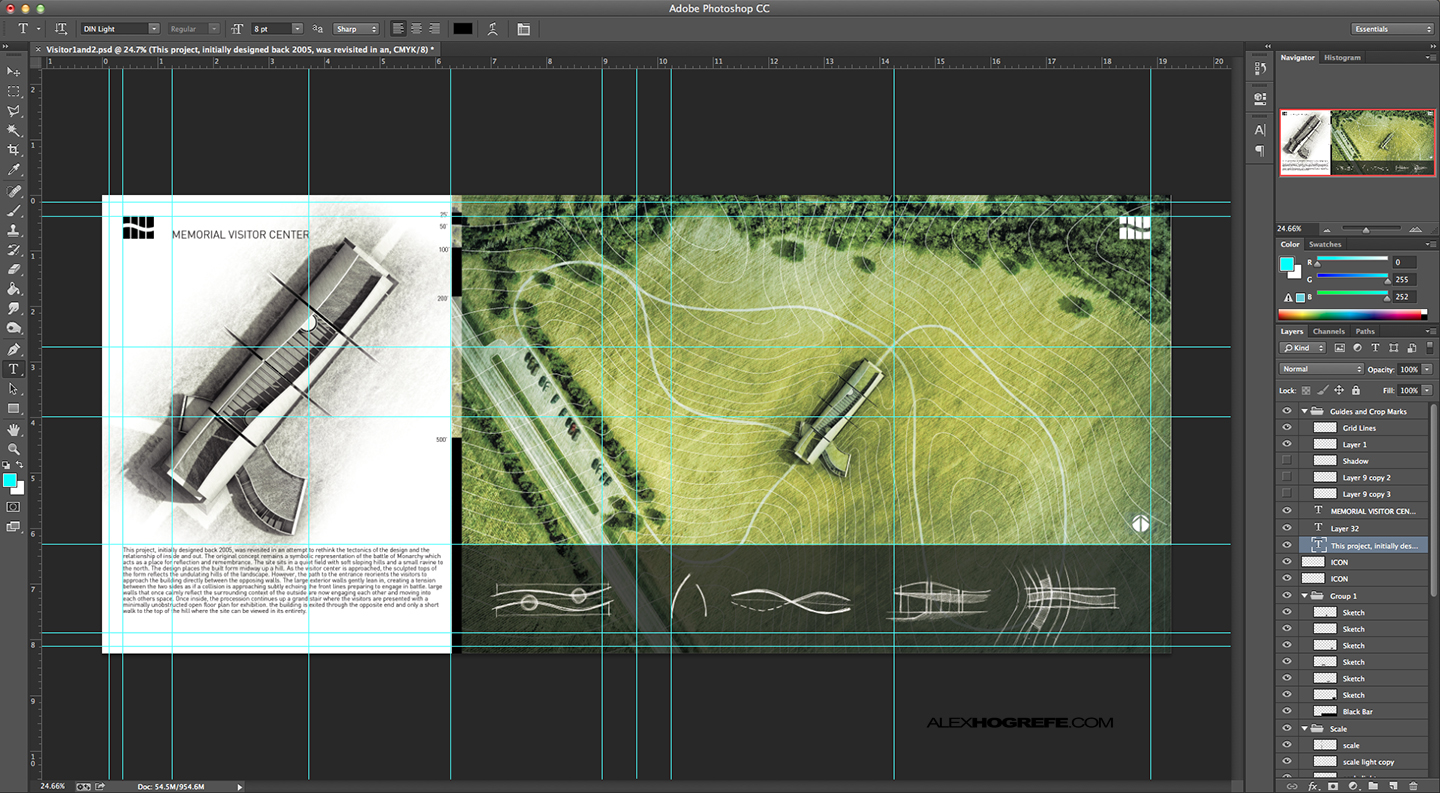Select the Type tool in the toolbar
Image resolution: width=1440 pixels, height=793 pixels.
click(13, 368)
